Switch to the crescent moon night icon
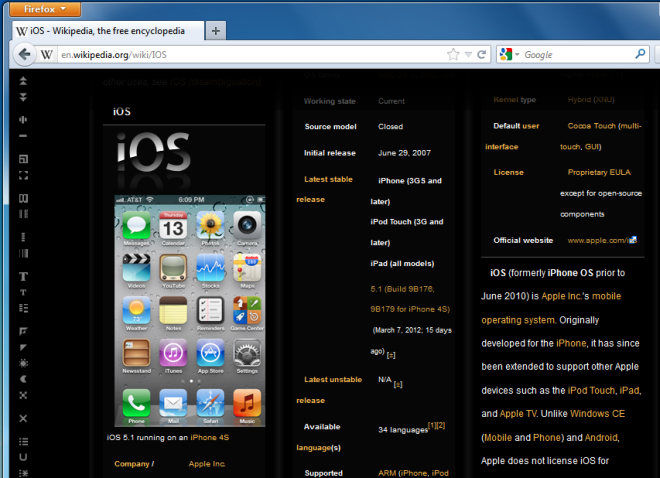The height and width of the screenshot is (478, 660). (x=23, y=379)
